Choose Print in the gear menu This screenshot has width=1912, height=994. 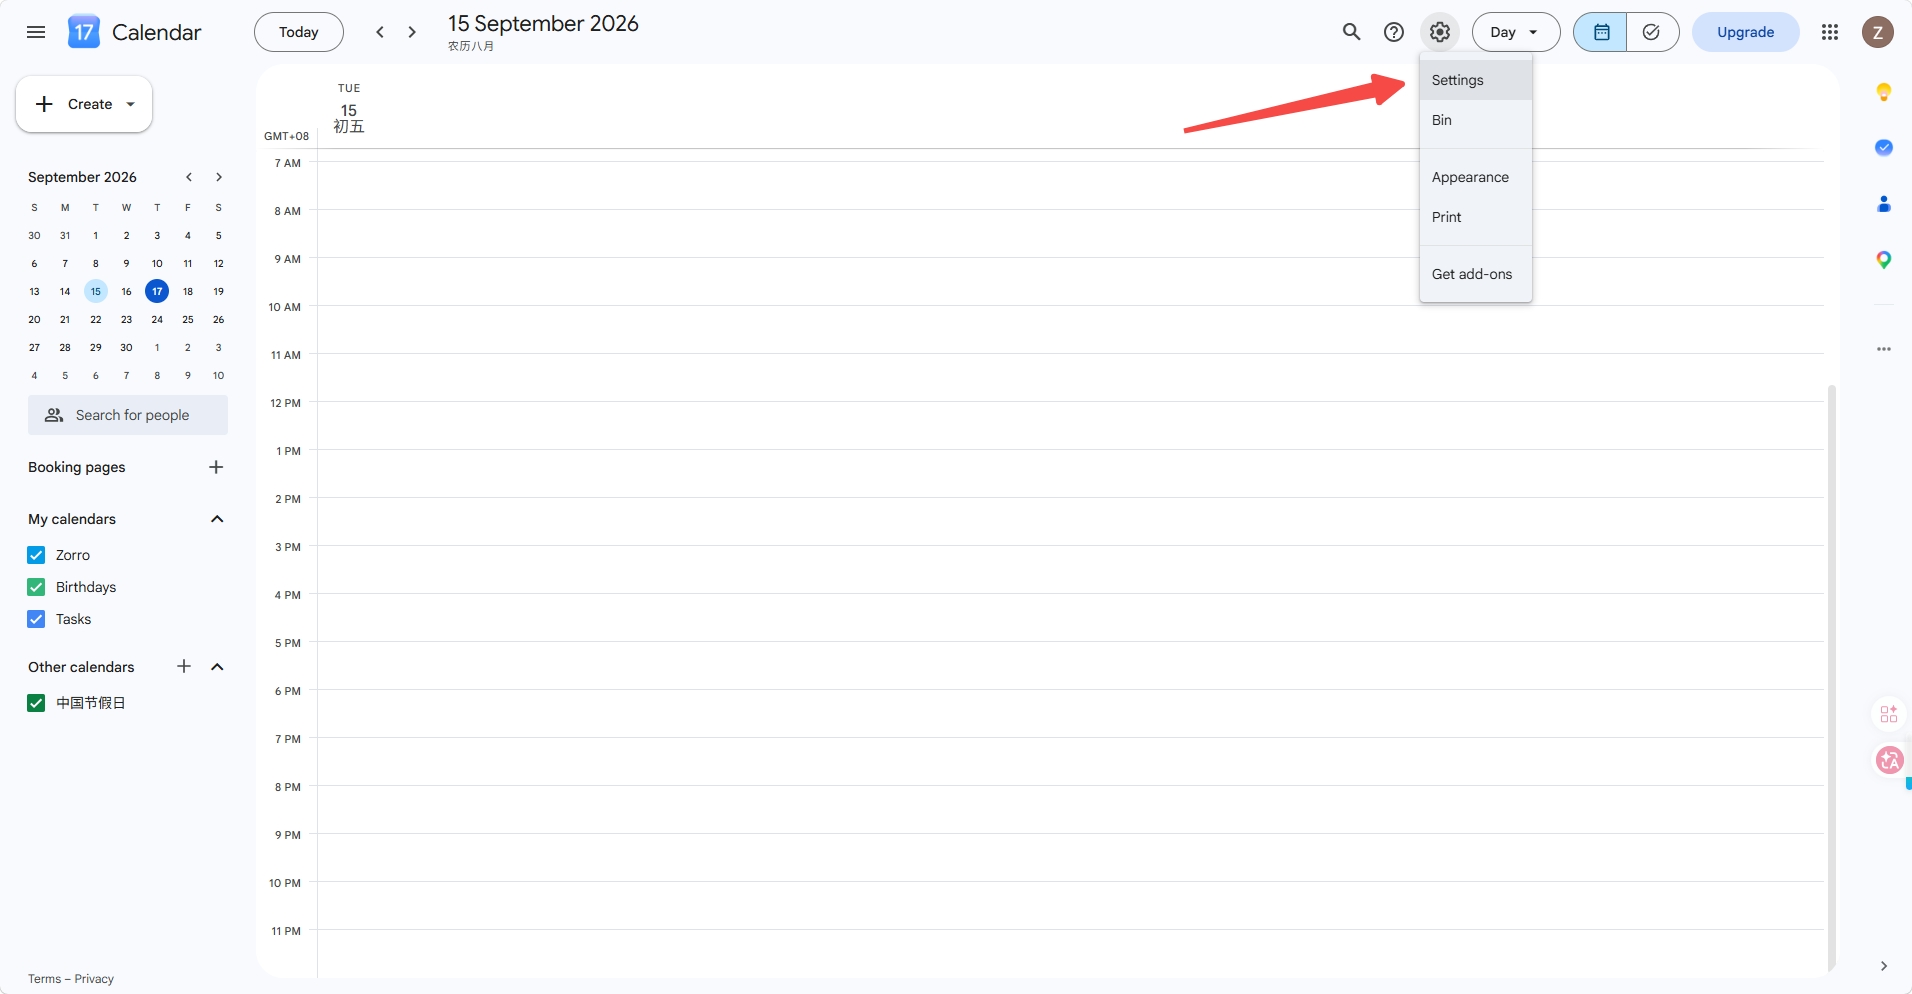tap(1476, 217)
